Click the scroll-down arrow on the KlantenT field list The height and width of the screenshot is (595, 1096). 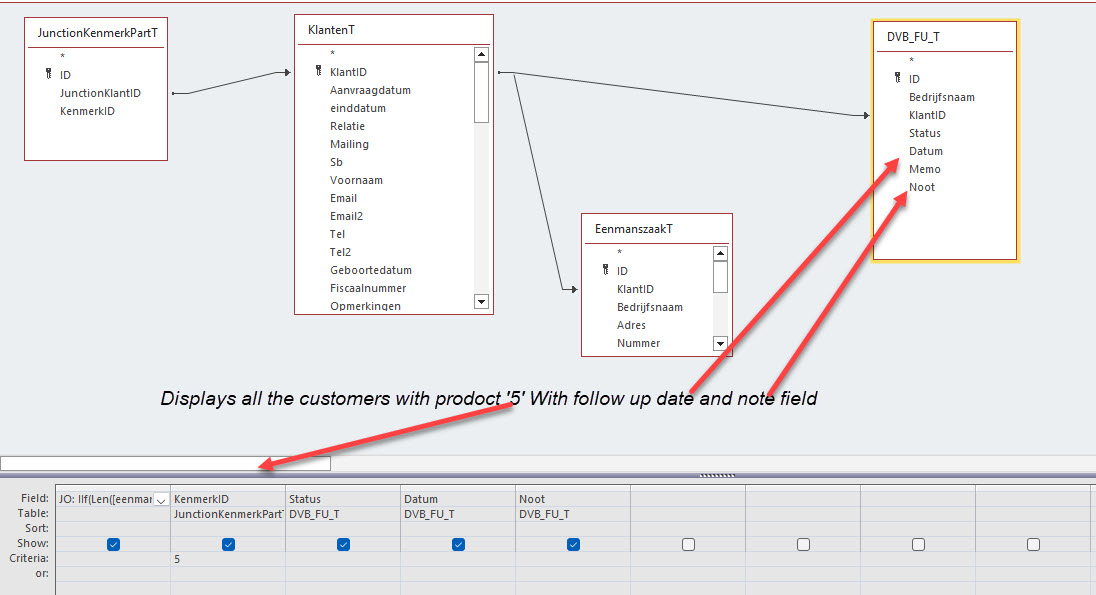pyautogui.click(x=481, y=301)
